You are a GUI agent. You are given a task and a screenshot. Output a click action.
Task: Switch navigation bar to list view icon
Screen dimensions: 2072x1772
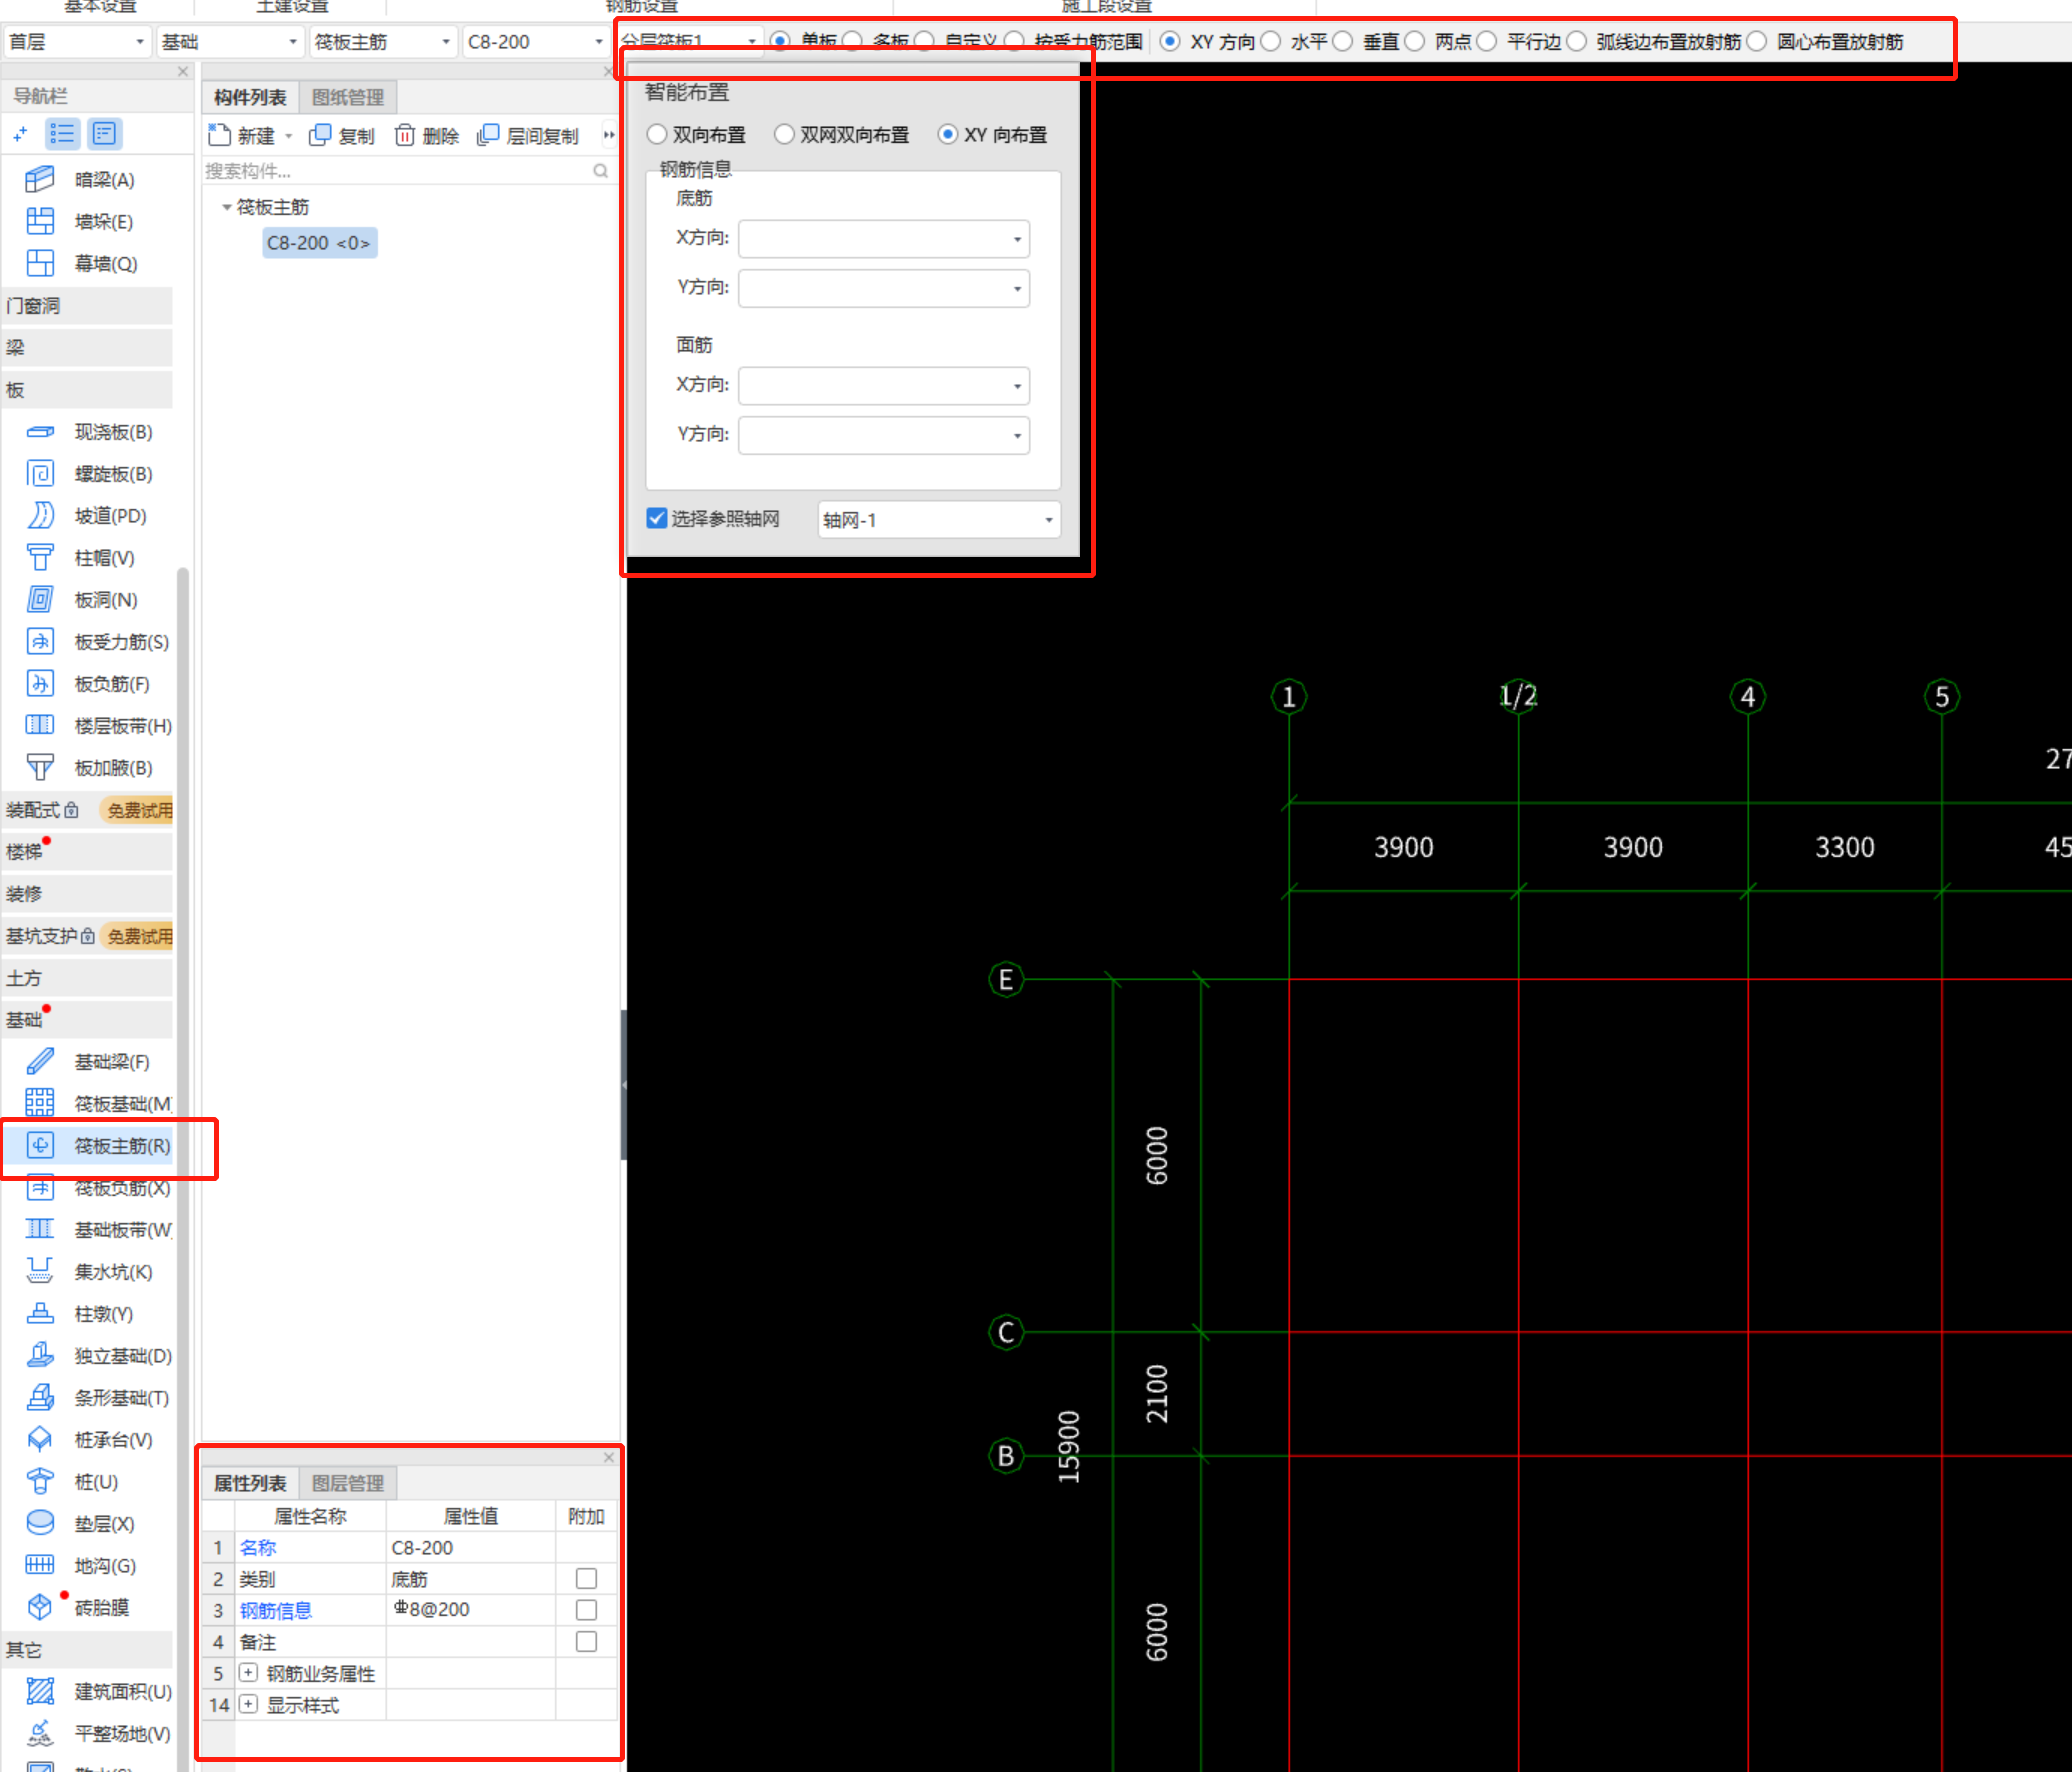click(63, 134)
